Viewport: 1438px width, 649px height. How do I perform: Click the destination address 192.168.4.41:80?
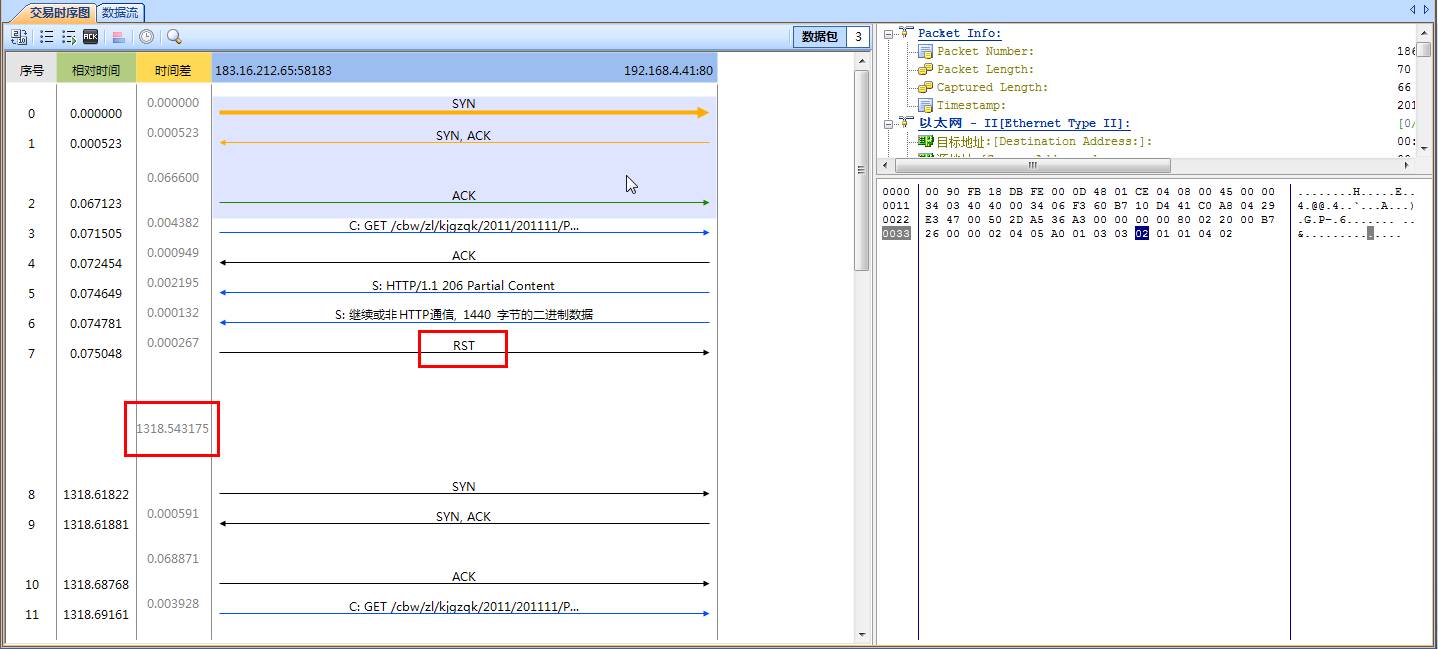tap(668, 71)
